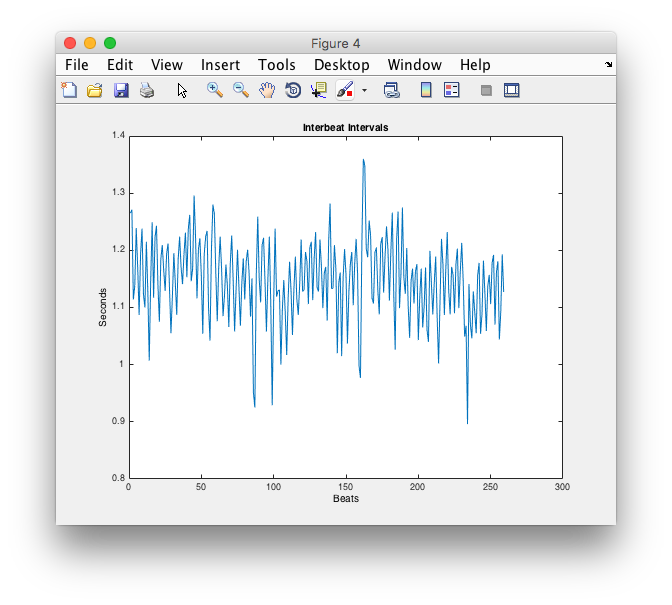Open a file with the folder icon

tap(95, 90)
